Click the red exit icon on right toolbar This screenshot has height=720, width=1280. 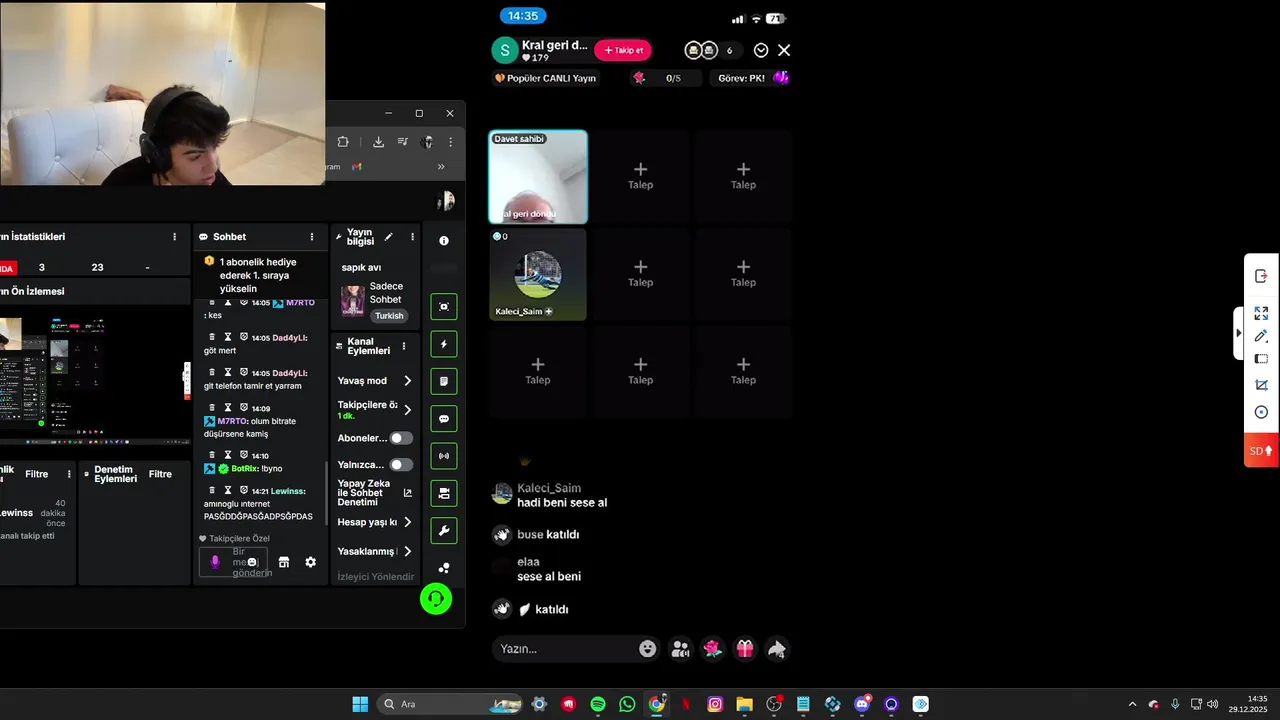pyautogui.click(x=1261, y=276)
